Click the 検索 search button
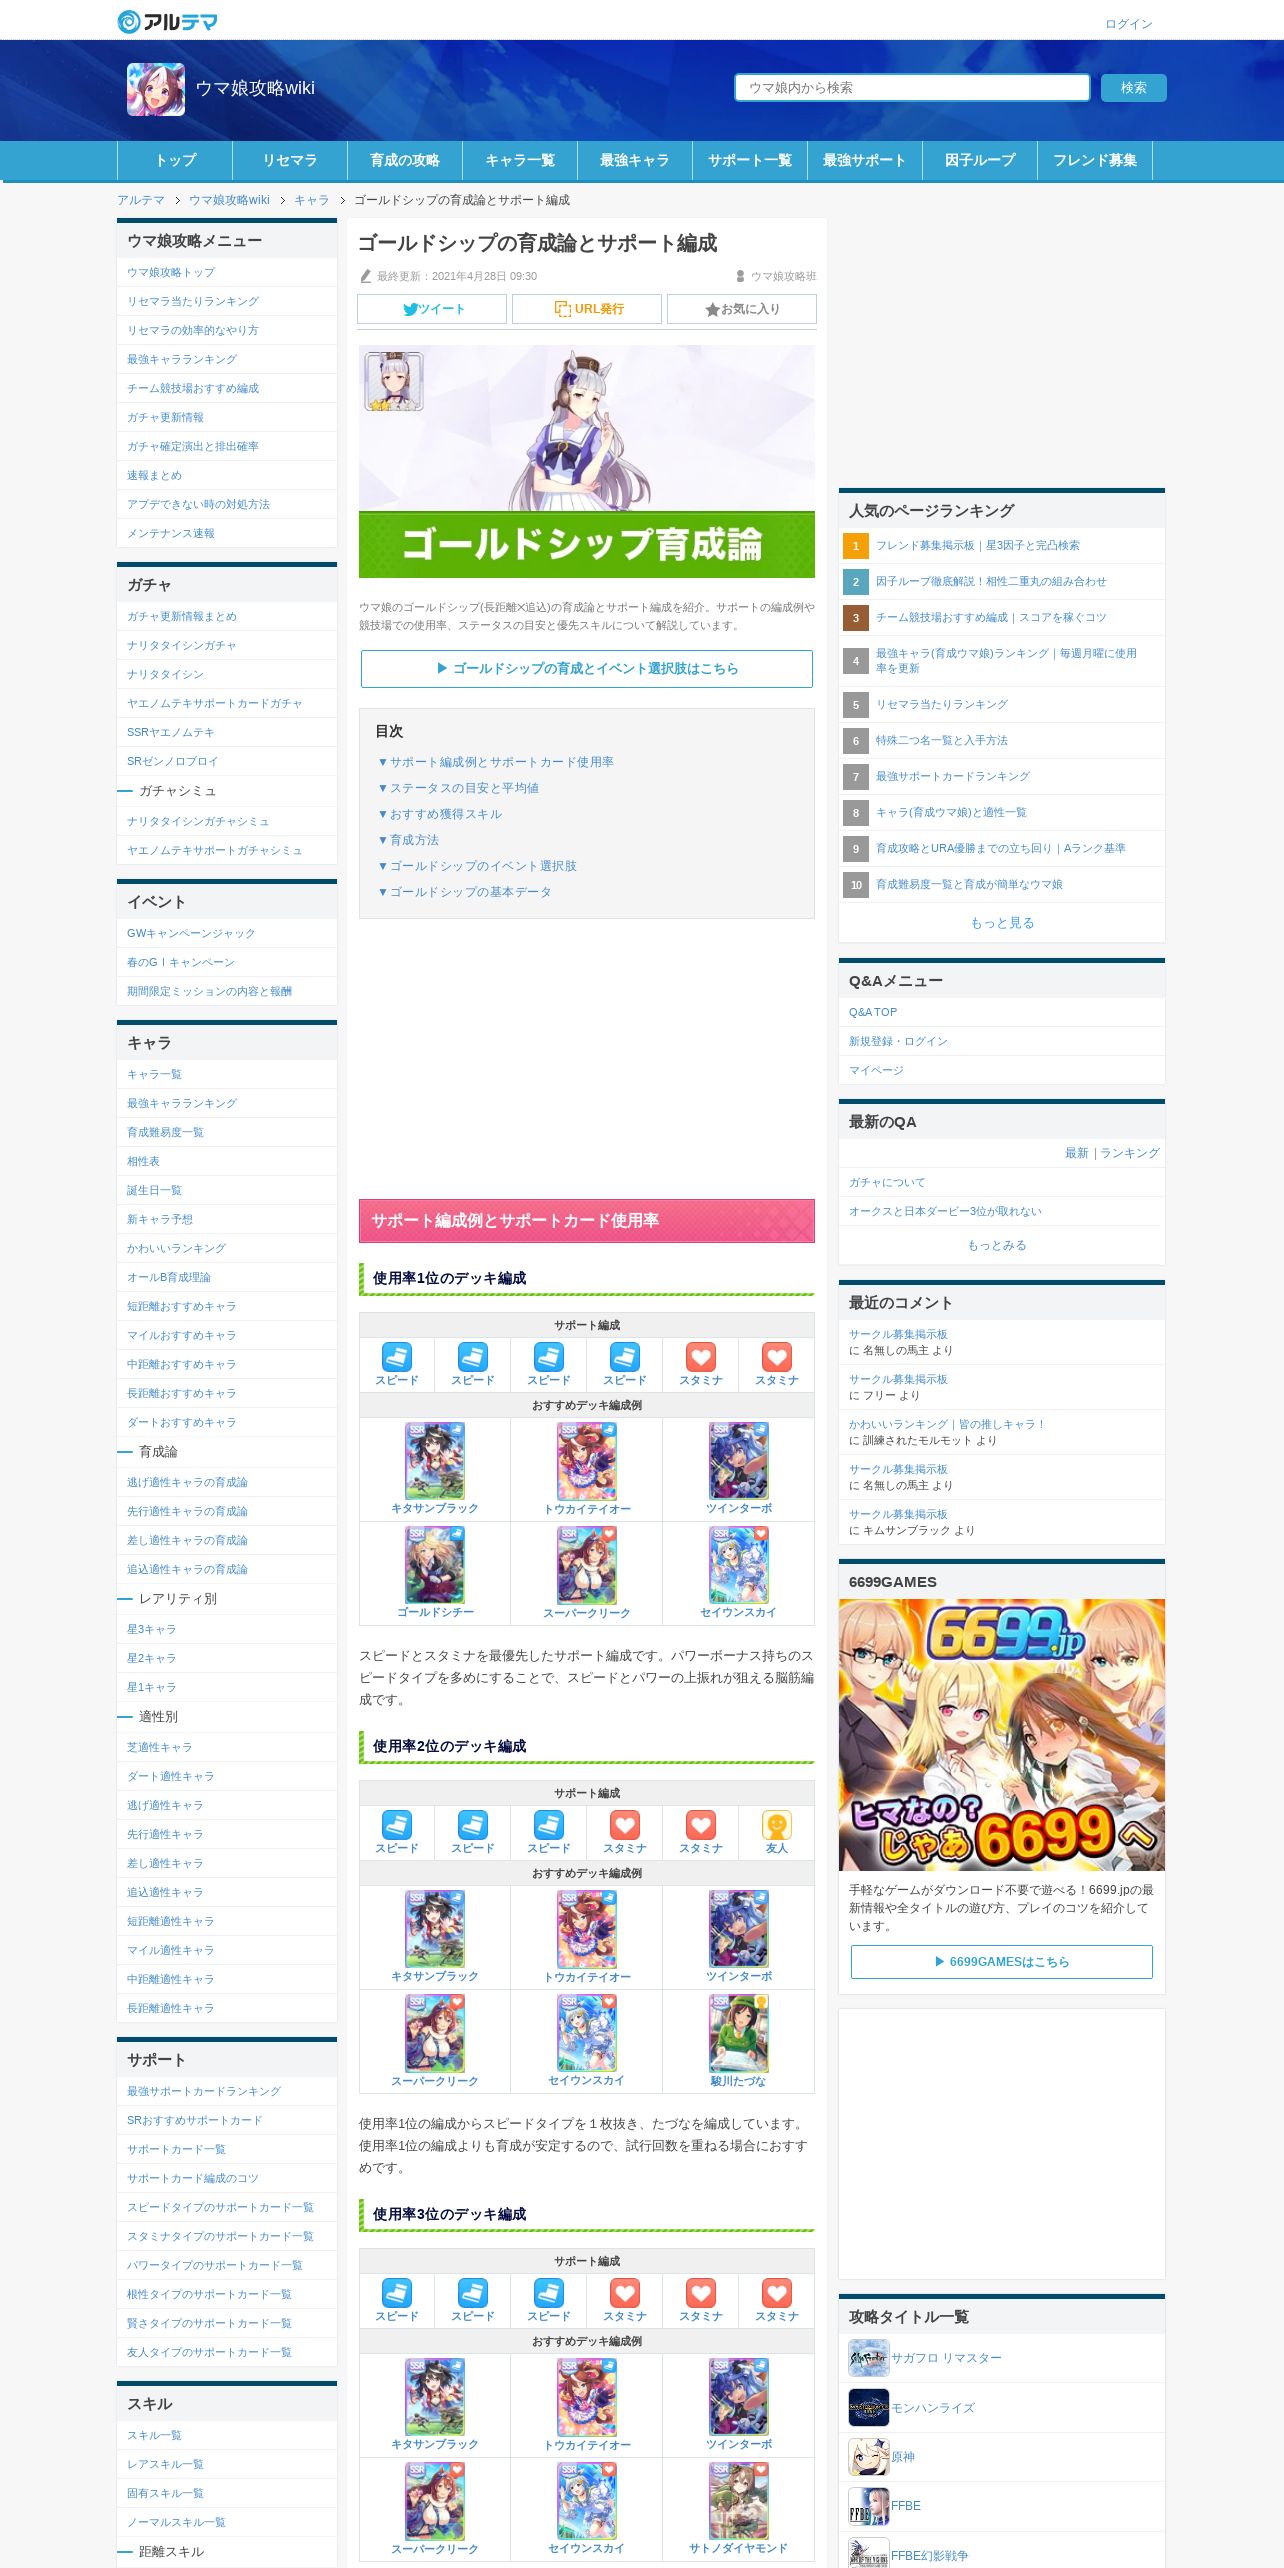This screenshot has width=1284, height=2568. click(x=1134, y=88)
